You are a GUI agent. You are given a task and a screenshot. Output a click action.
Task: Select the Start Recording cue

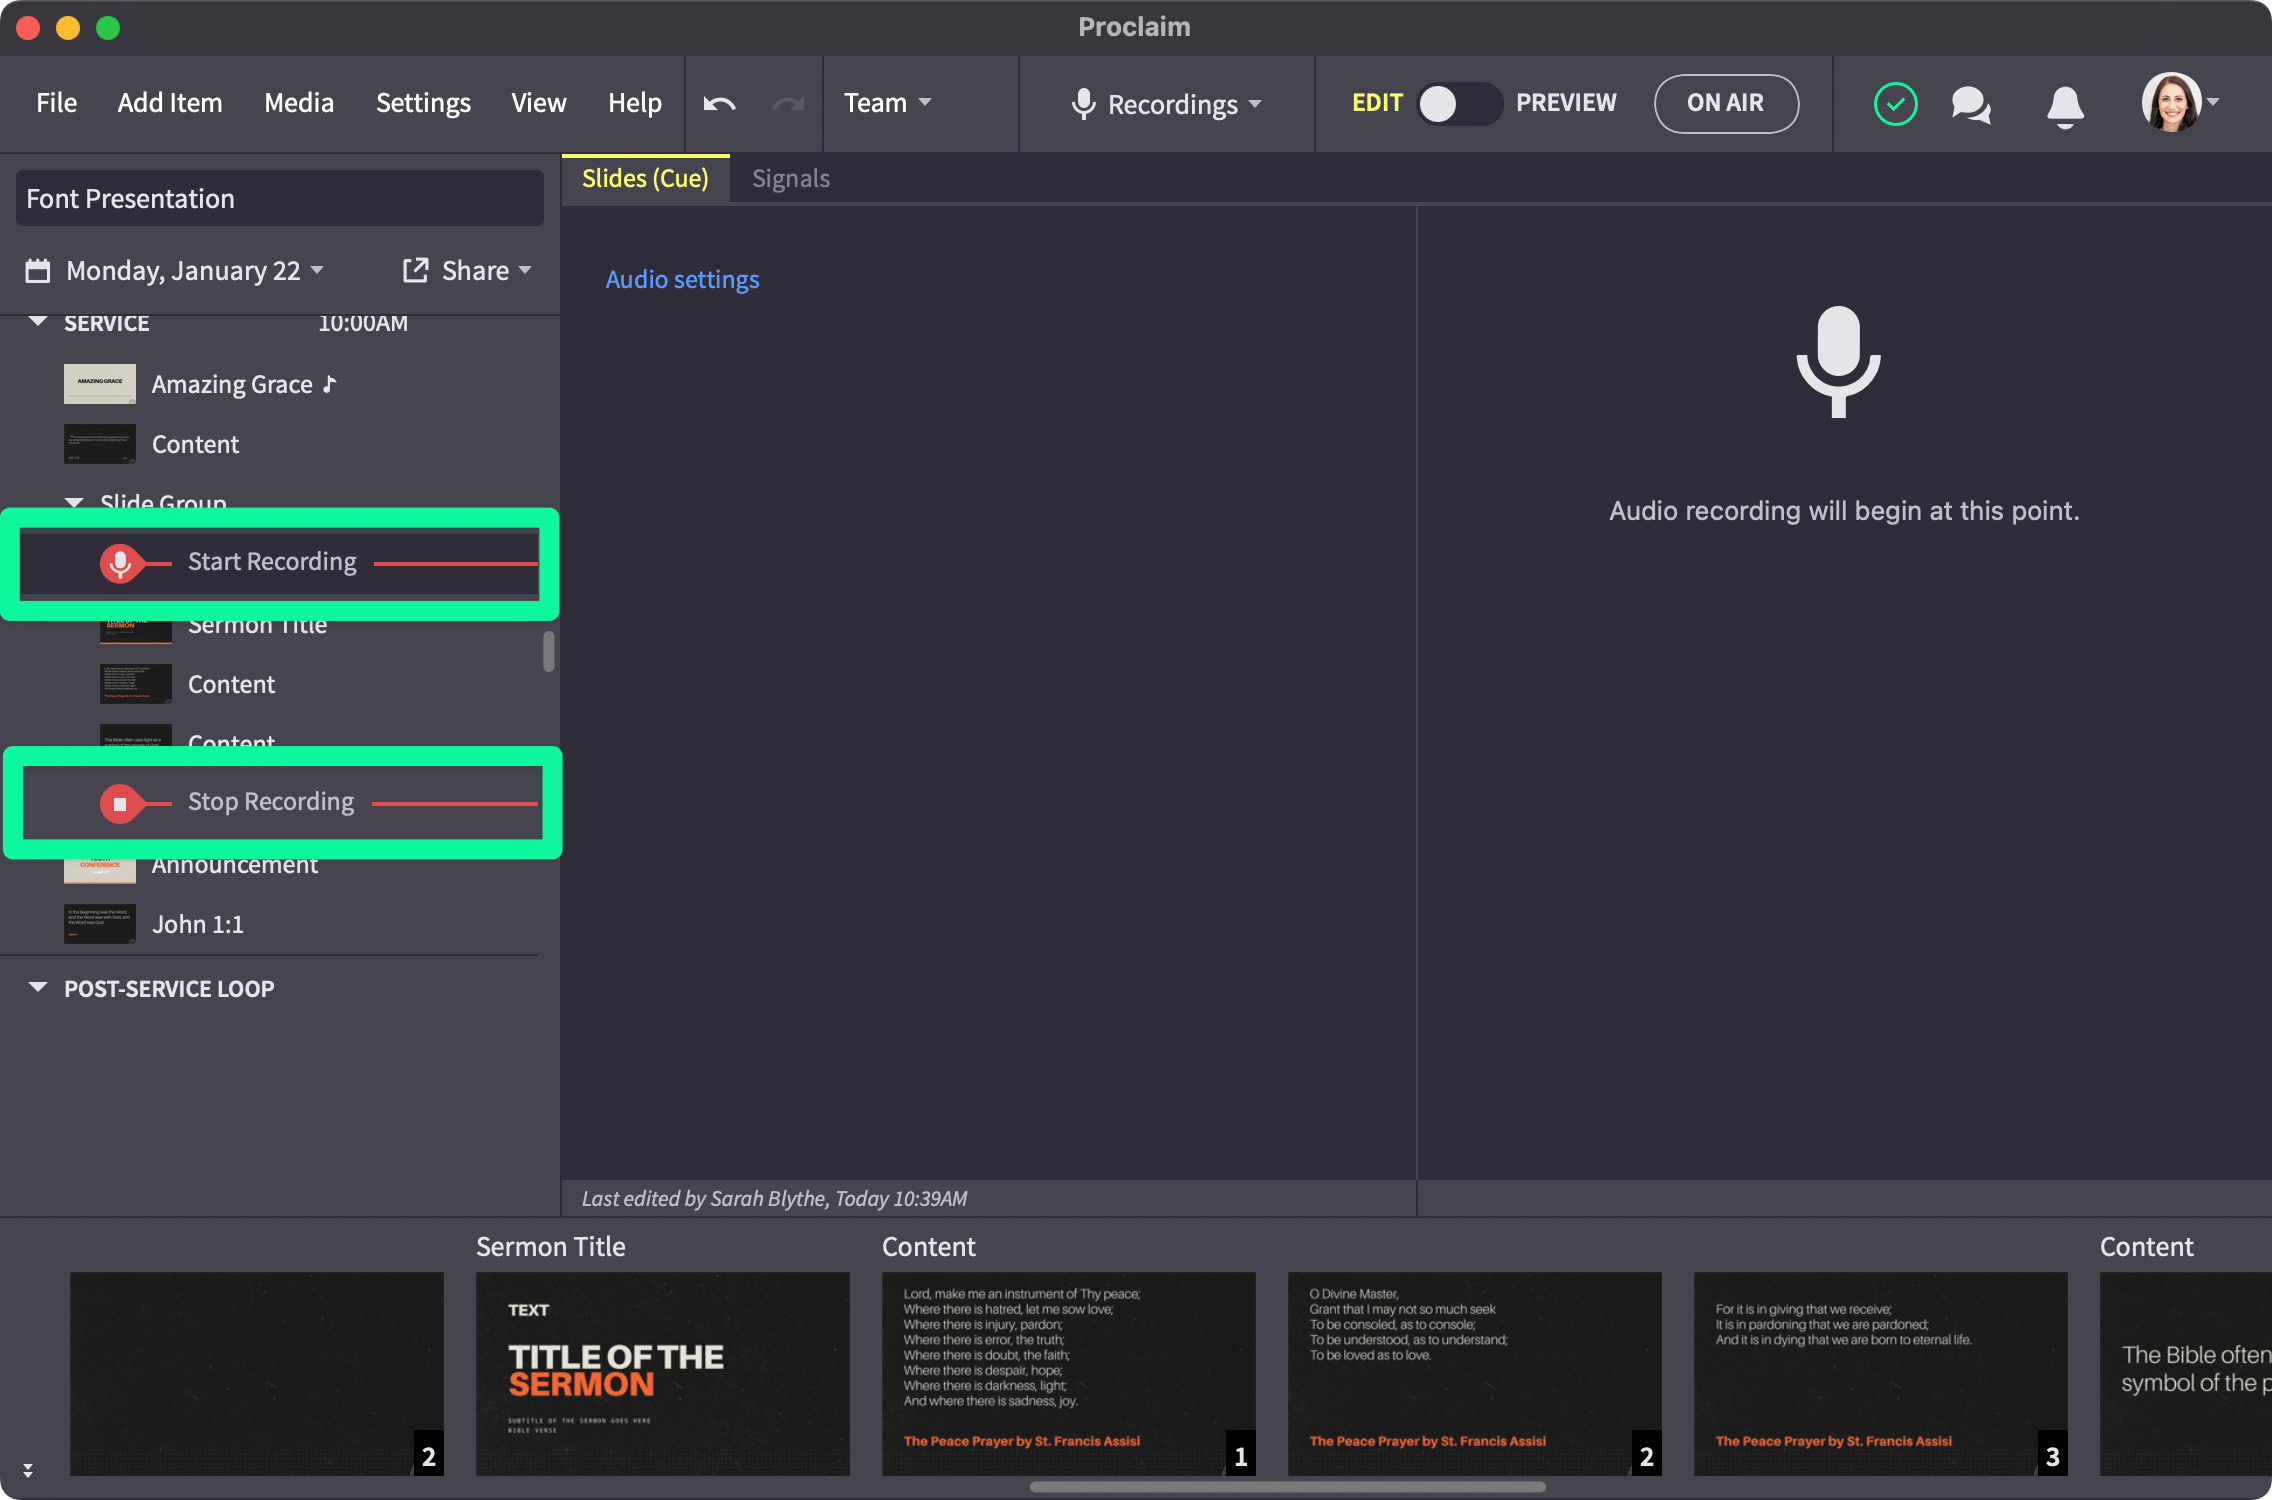click(x=280, y=563)
